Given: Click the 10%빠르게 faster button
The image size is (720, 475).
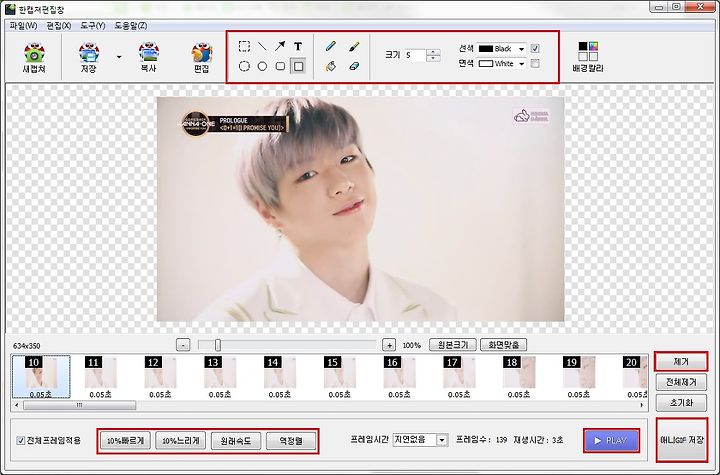Looking at the screenshot, I should click(x=125, y=441).
